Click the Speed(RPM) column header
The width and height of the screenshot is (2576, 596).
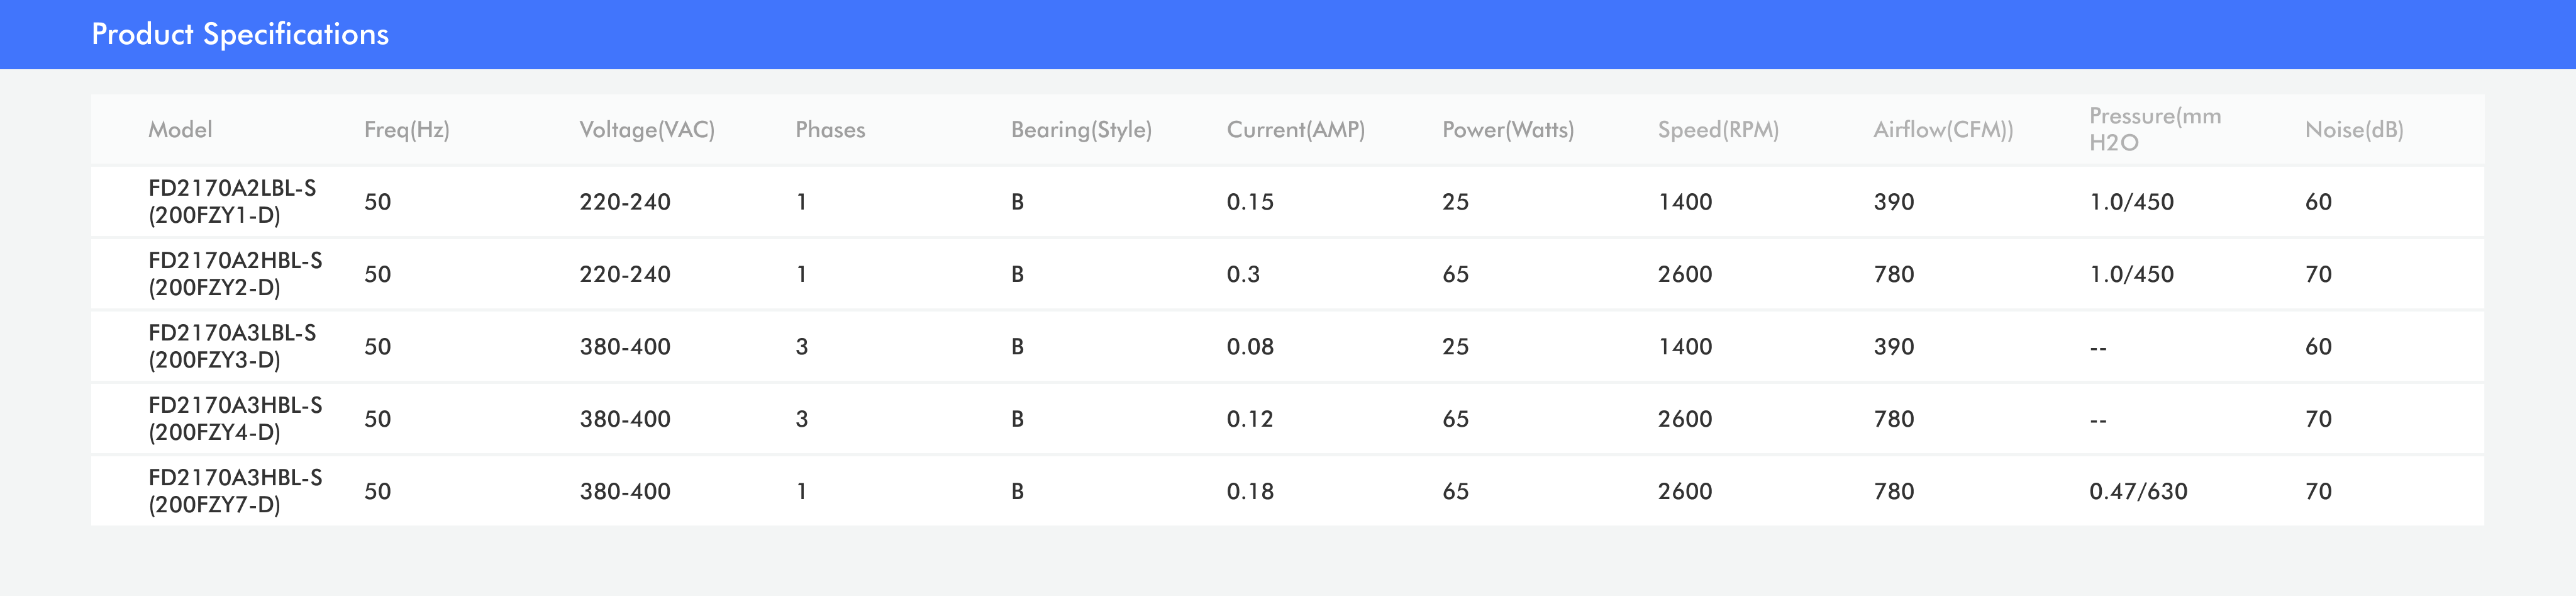(1718, 130)
